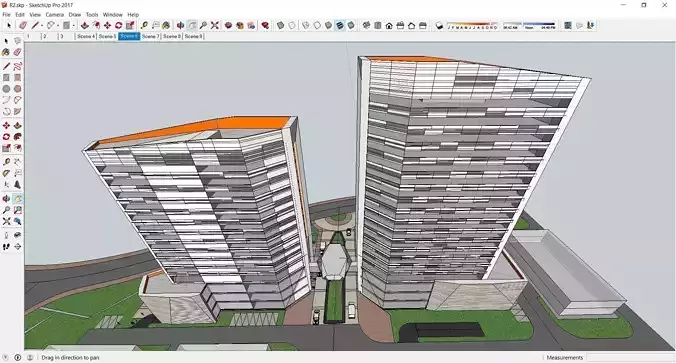Choose the Offset tool in top toolbar

point(96,25)
